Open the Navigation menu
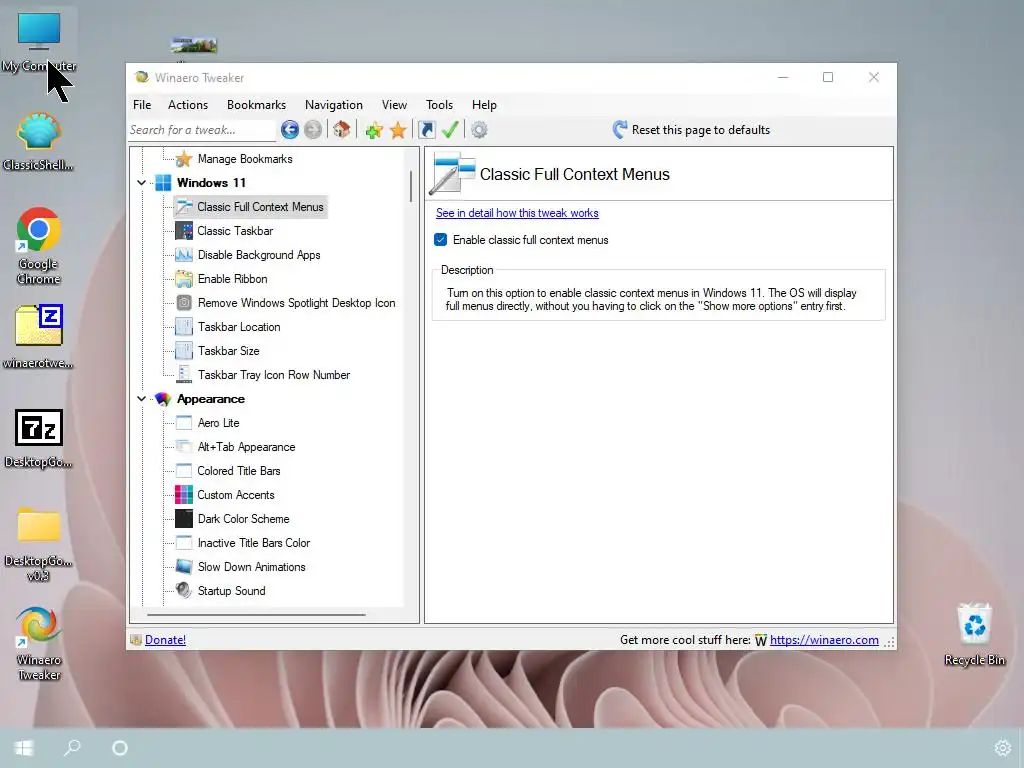 tap(334, 104)
